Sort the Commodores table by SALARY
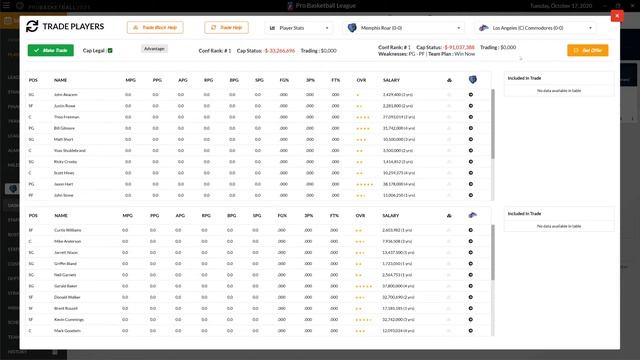The width and height of the screenshot is (640, 360). click(x=391, y=216)
